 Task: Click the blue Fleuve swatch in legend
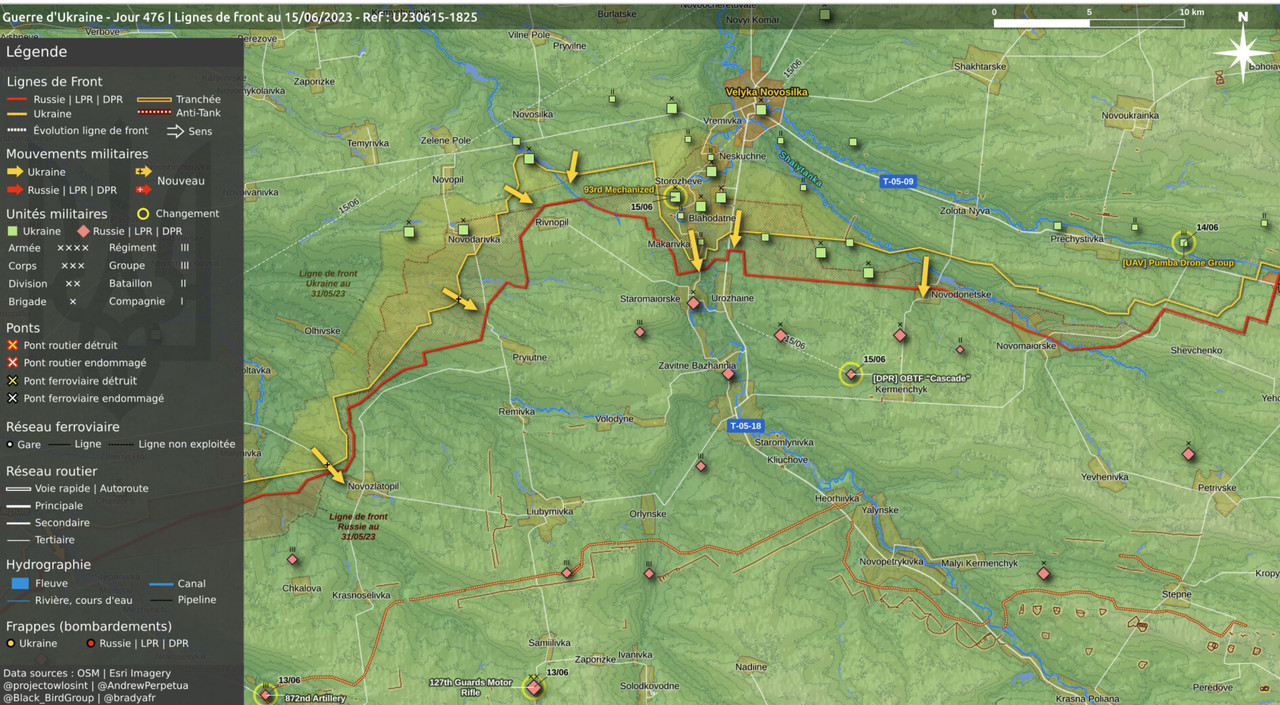(x=20, y=583)
